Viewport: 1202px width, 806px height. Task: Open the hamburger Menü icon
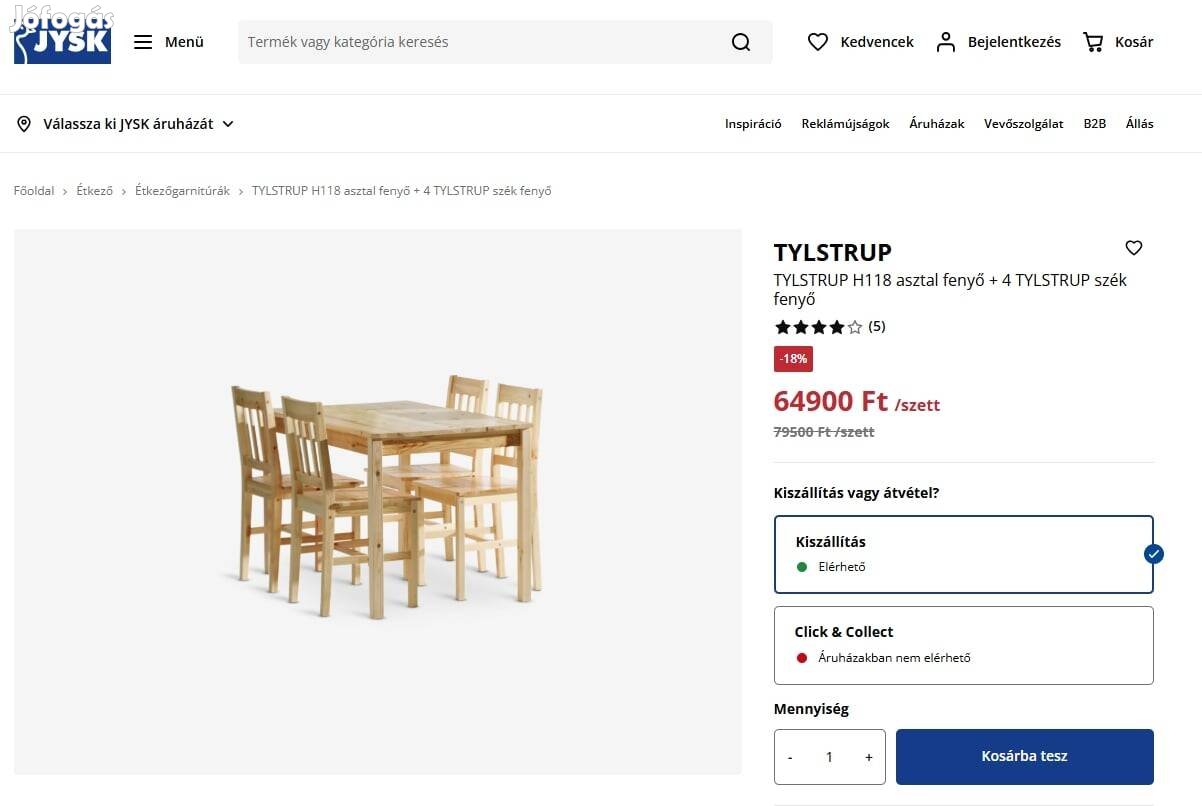[x=143, y=42]
